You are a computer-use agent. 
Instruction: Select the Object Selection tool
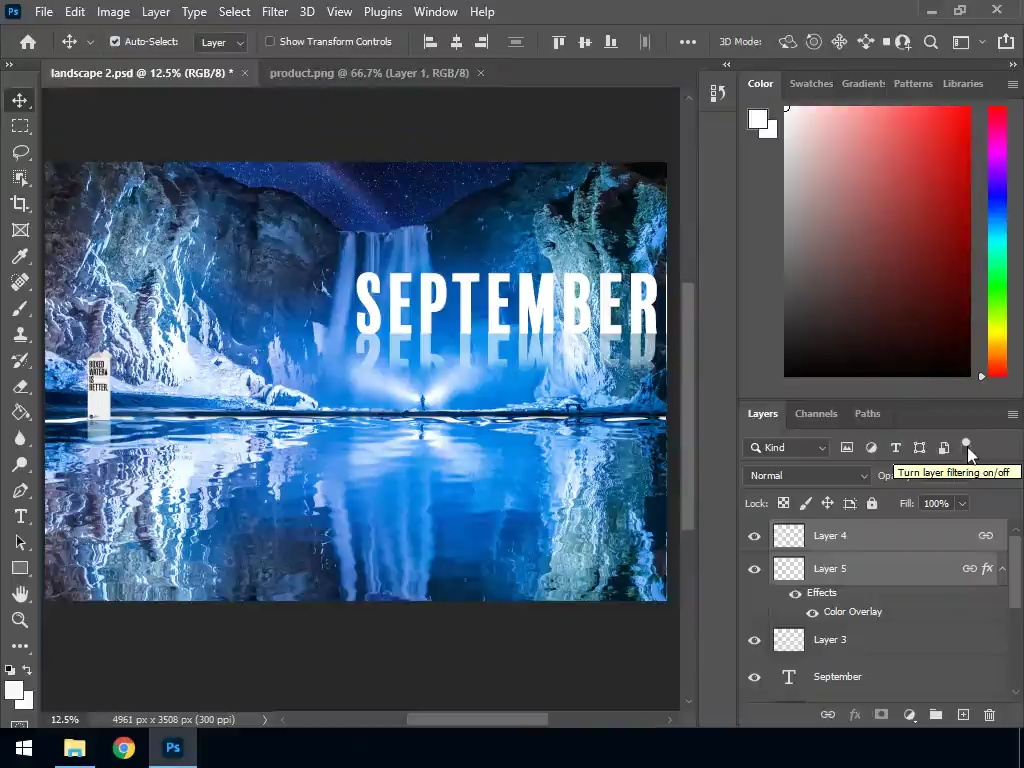point(20,178)
